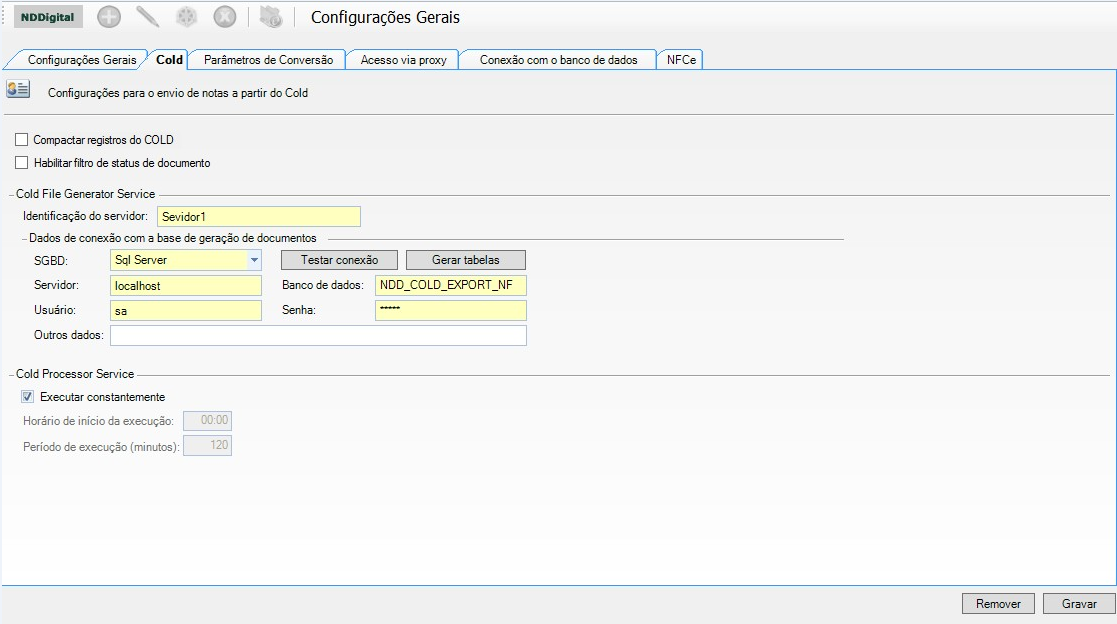This screenshot has width=1117, height=624.
Task: Enable Compactar registros do COLD
Action: point(22,140)
